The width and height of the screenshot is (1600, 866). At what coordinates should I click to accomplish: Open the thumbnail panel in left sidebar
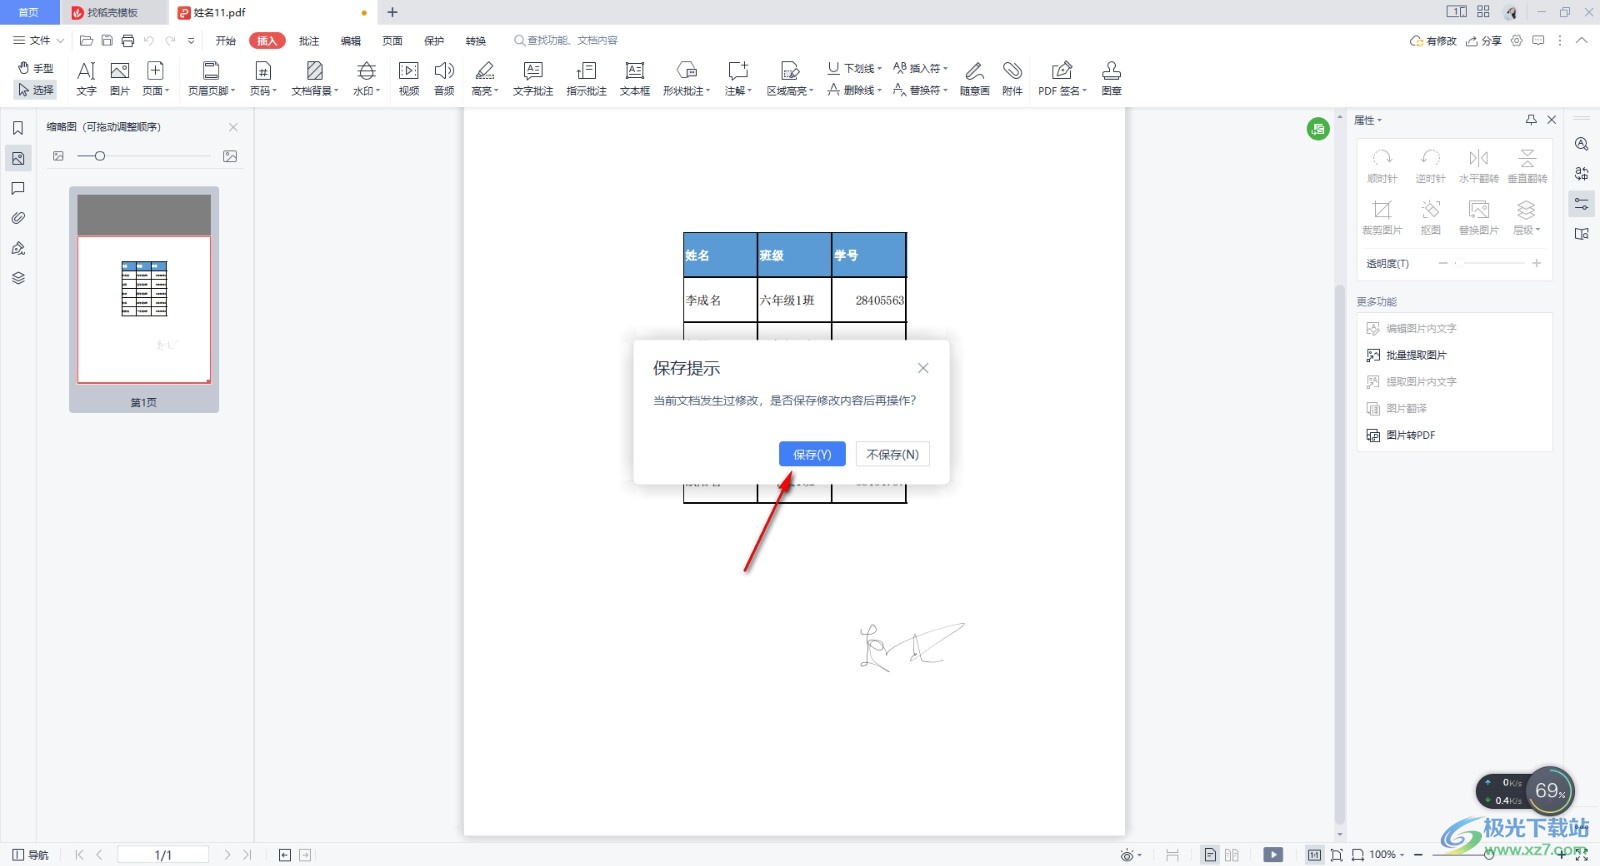pos(18,158)
